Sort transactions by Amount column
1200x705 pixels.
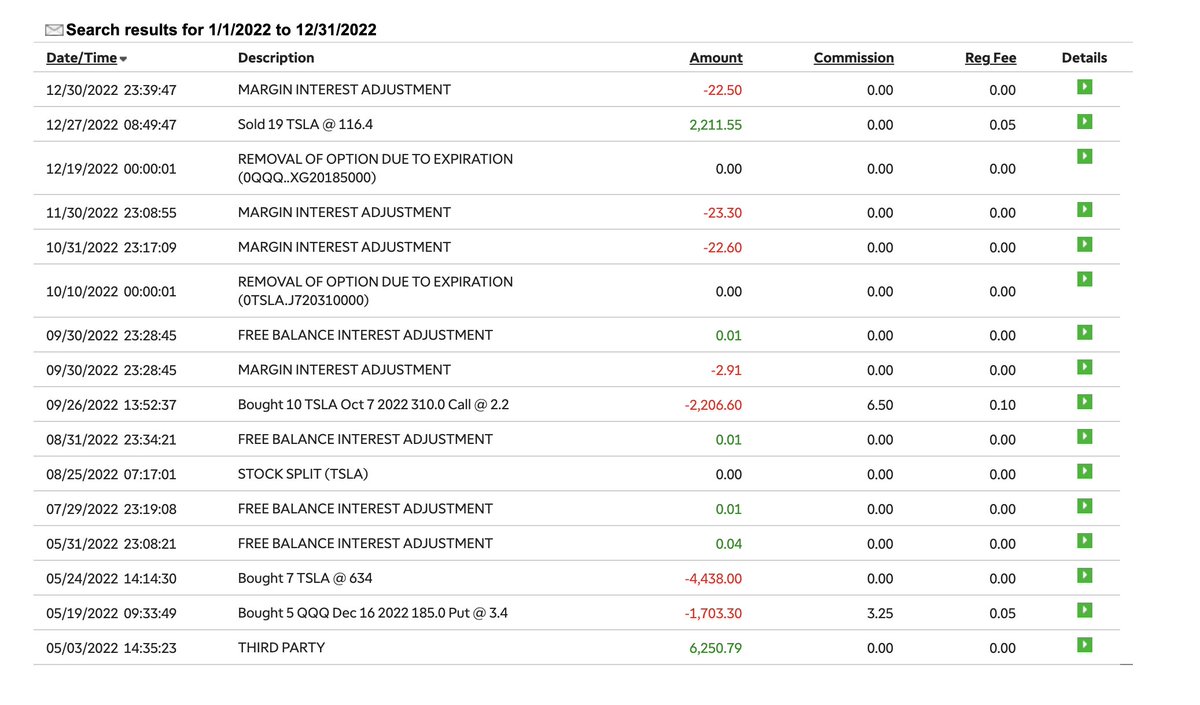click(716, 58)
